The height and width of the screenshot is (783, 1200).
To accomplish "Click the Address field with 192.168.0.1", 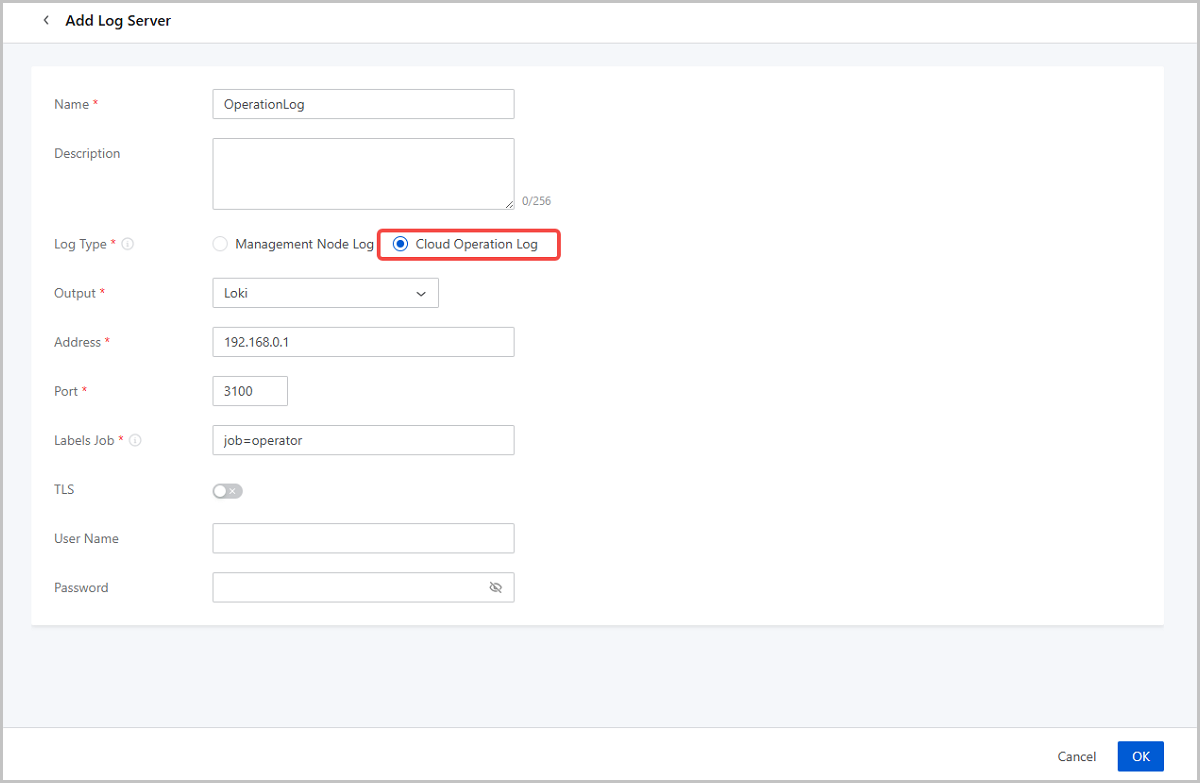I will click(x=363, y=342).
